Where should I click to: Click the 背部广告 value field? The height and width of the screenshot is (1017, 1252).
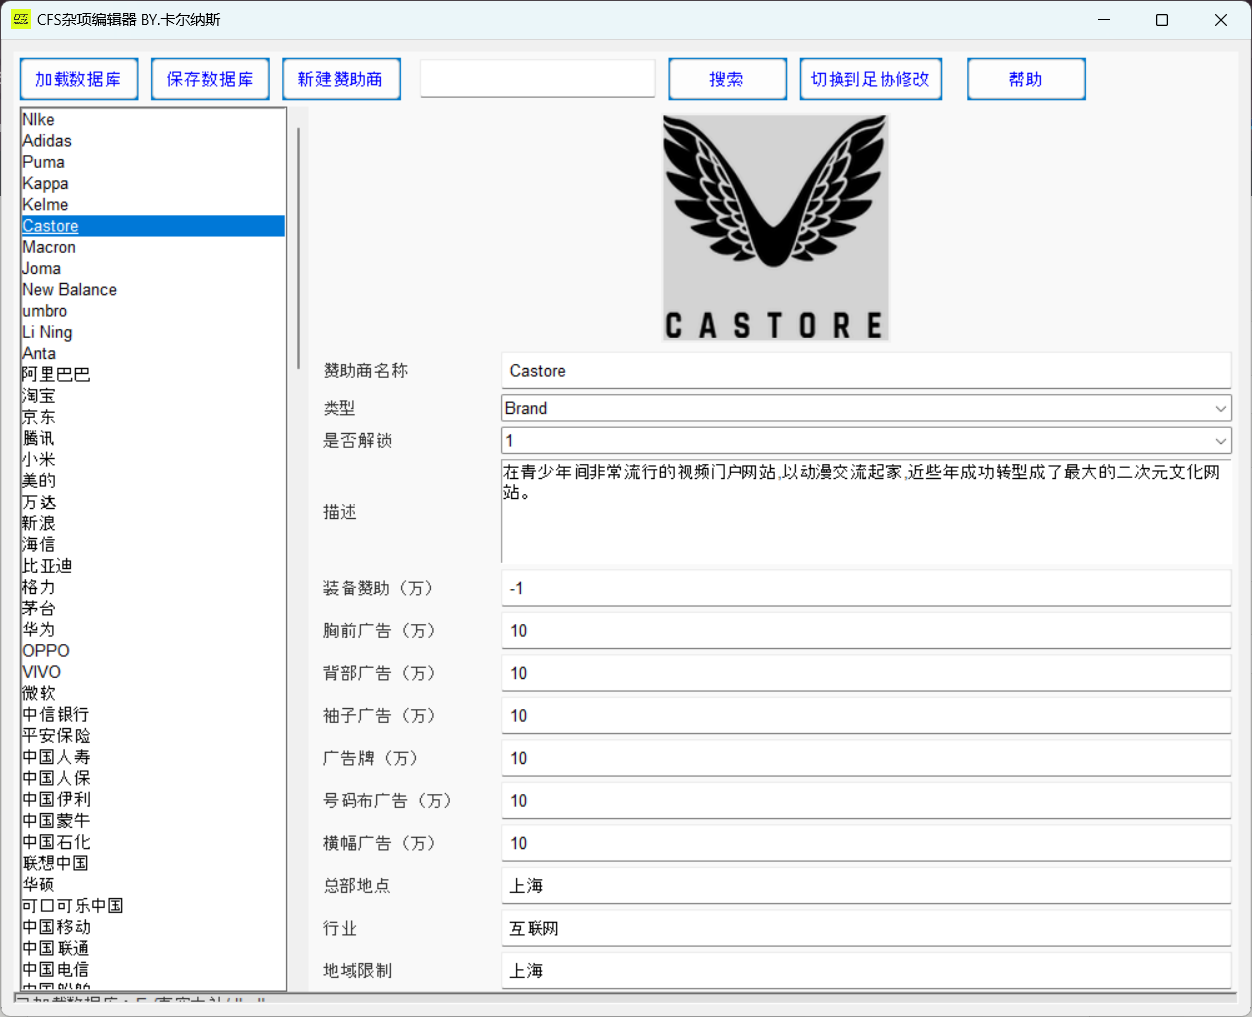[866, 673]
